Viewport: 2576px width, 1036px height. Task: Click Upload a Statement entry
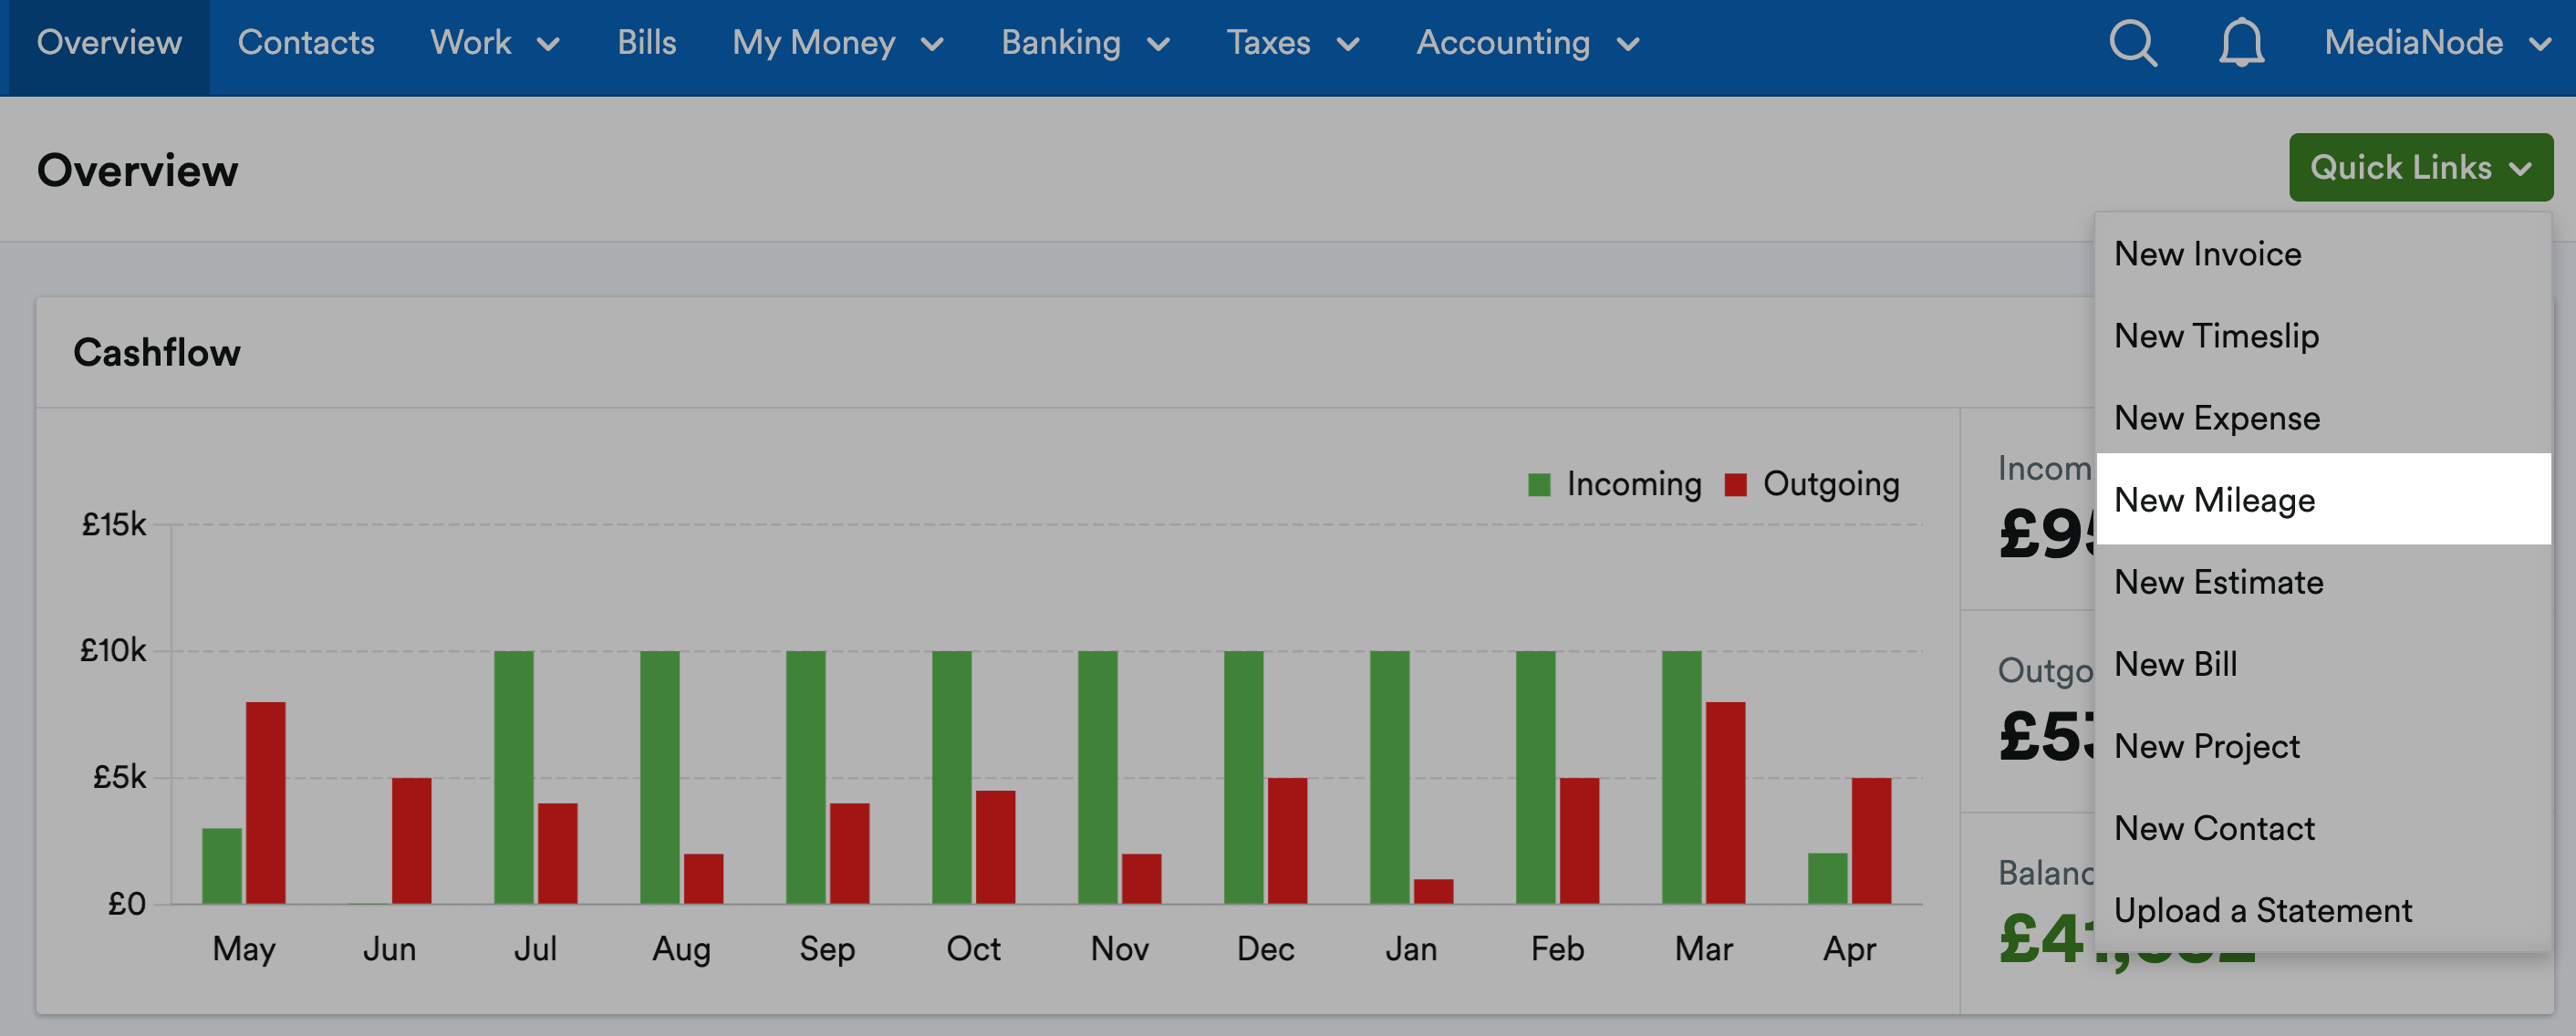click(x=2262, y=910)
